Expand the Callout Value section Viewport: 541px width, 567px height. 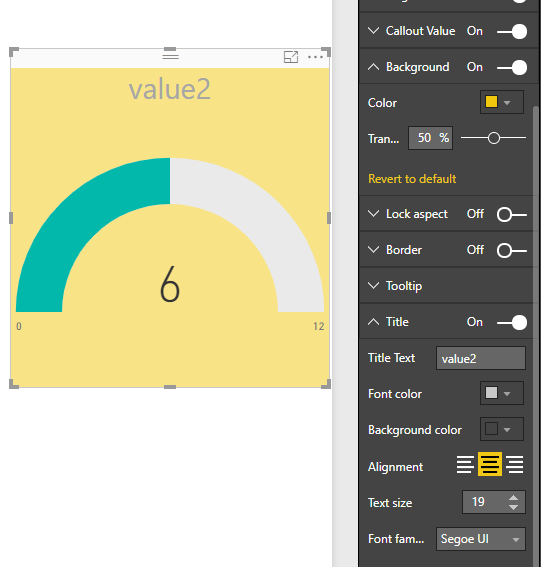coord(373,31)
